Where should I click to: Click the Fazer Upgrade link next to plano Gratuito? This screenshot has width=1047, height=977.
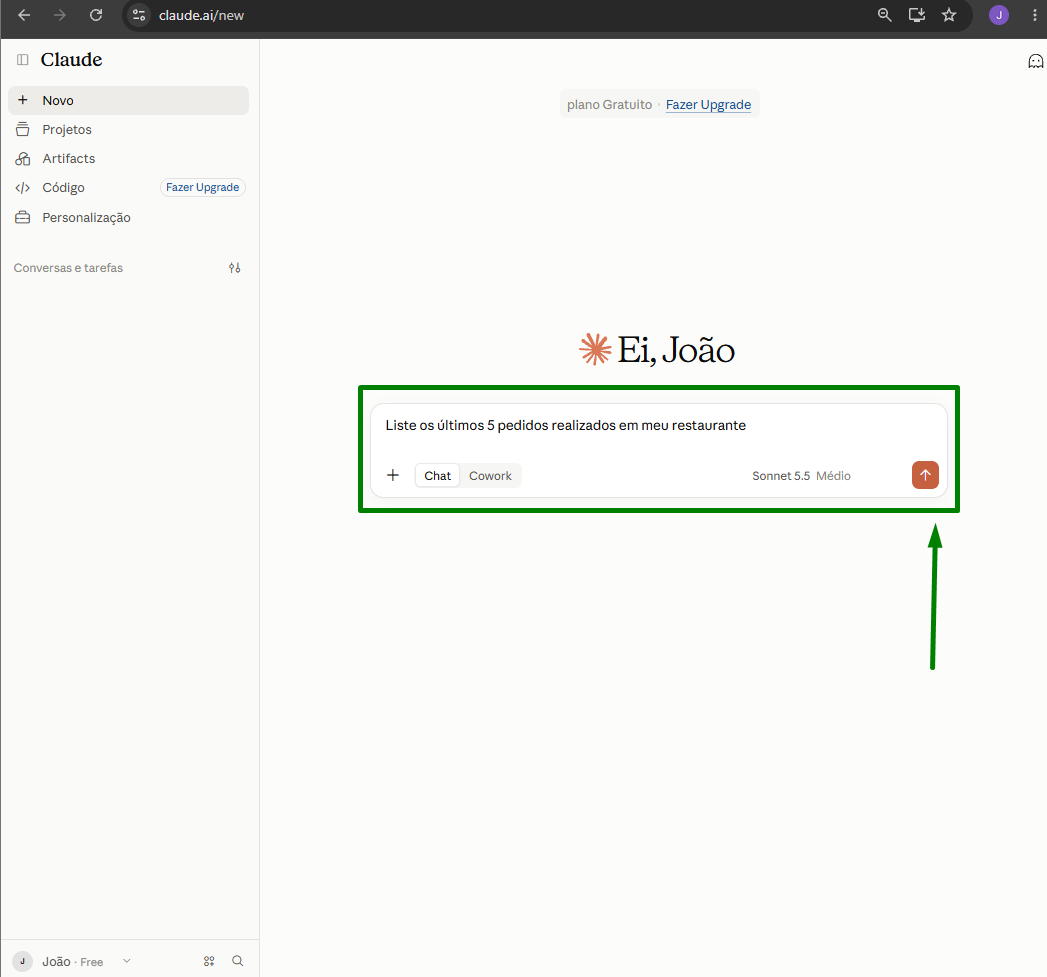point(708,105)
